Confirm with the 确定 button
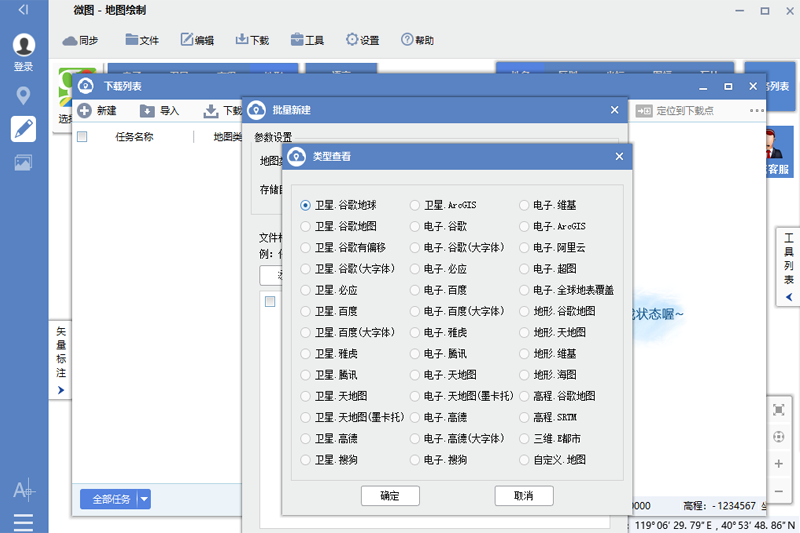Viewport: 800px width, 533px height. tap(390, 496)
